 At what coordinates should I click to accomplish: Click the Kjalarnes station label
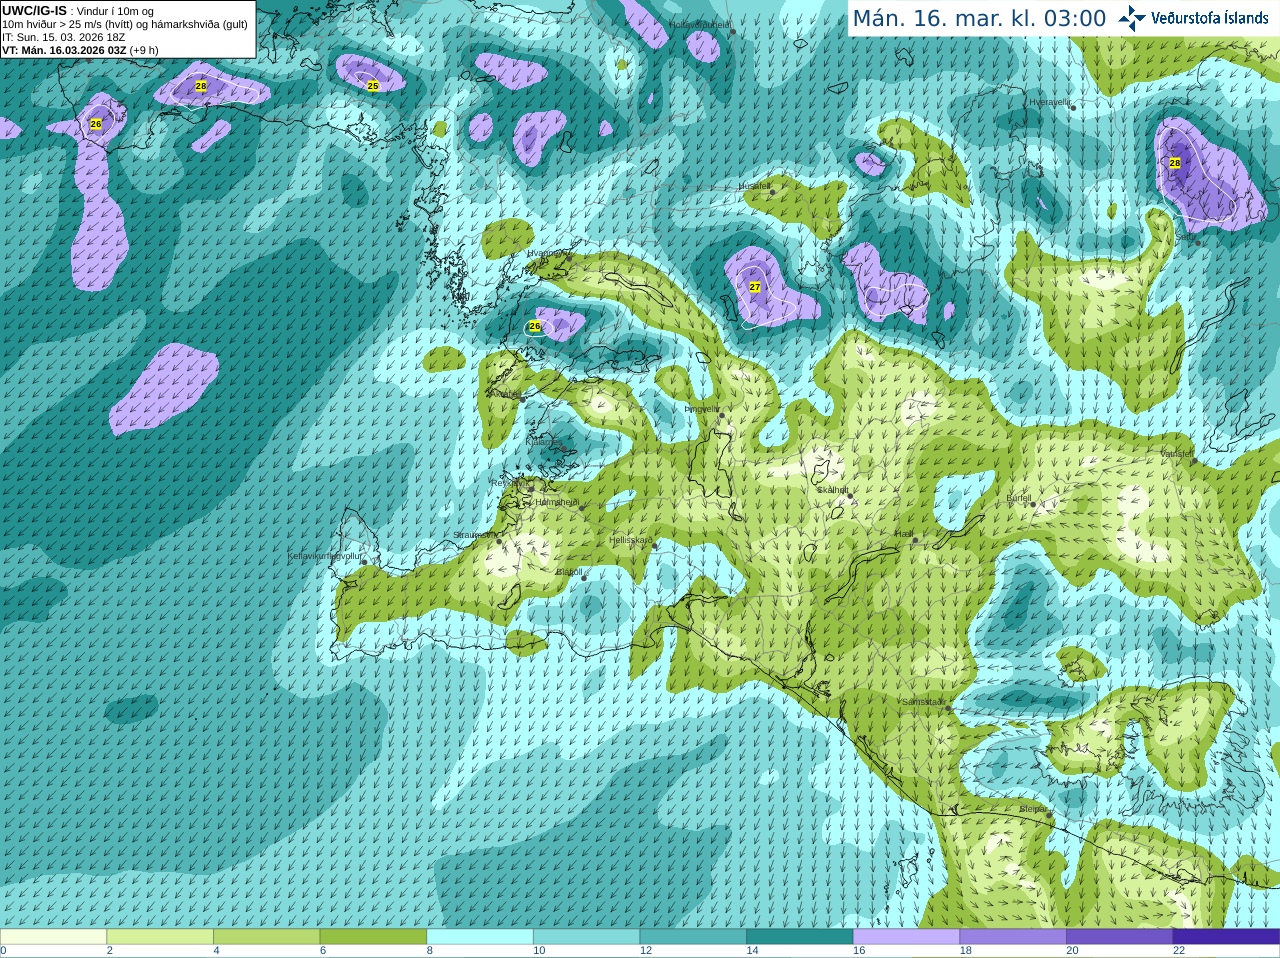pos(545,441)
